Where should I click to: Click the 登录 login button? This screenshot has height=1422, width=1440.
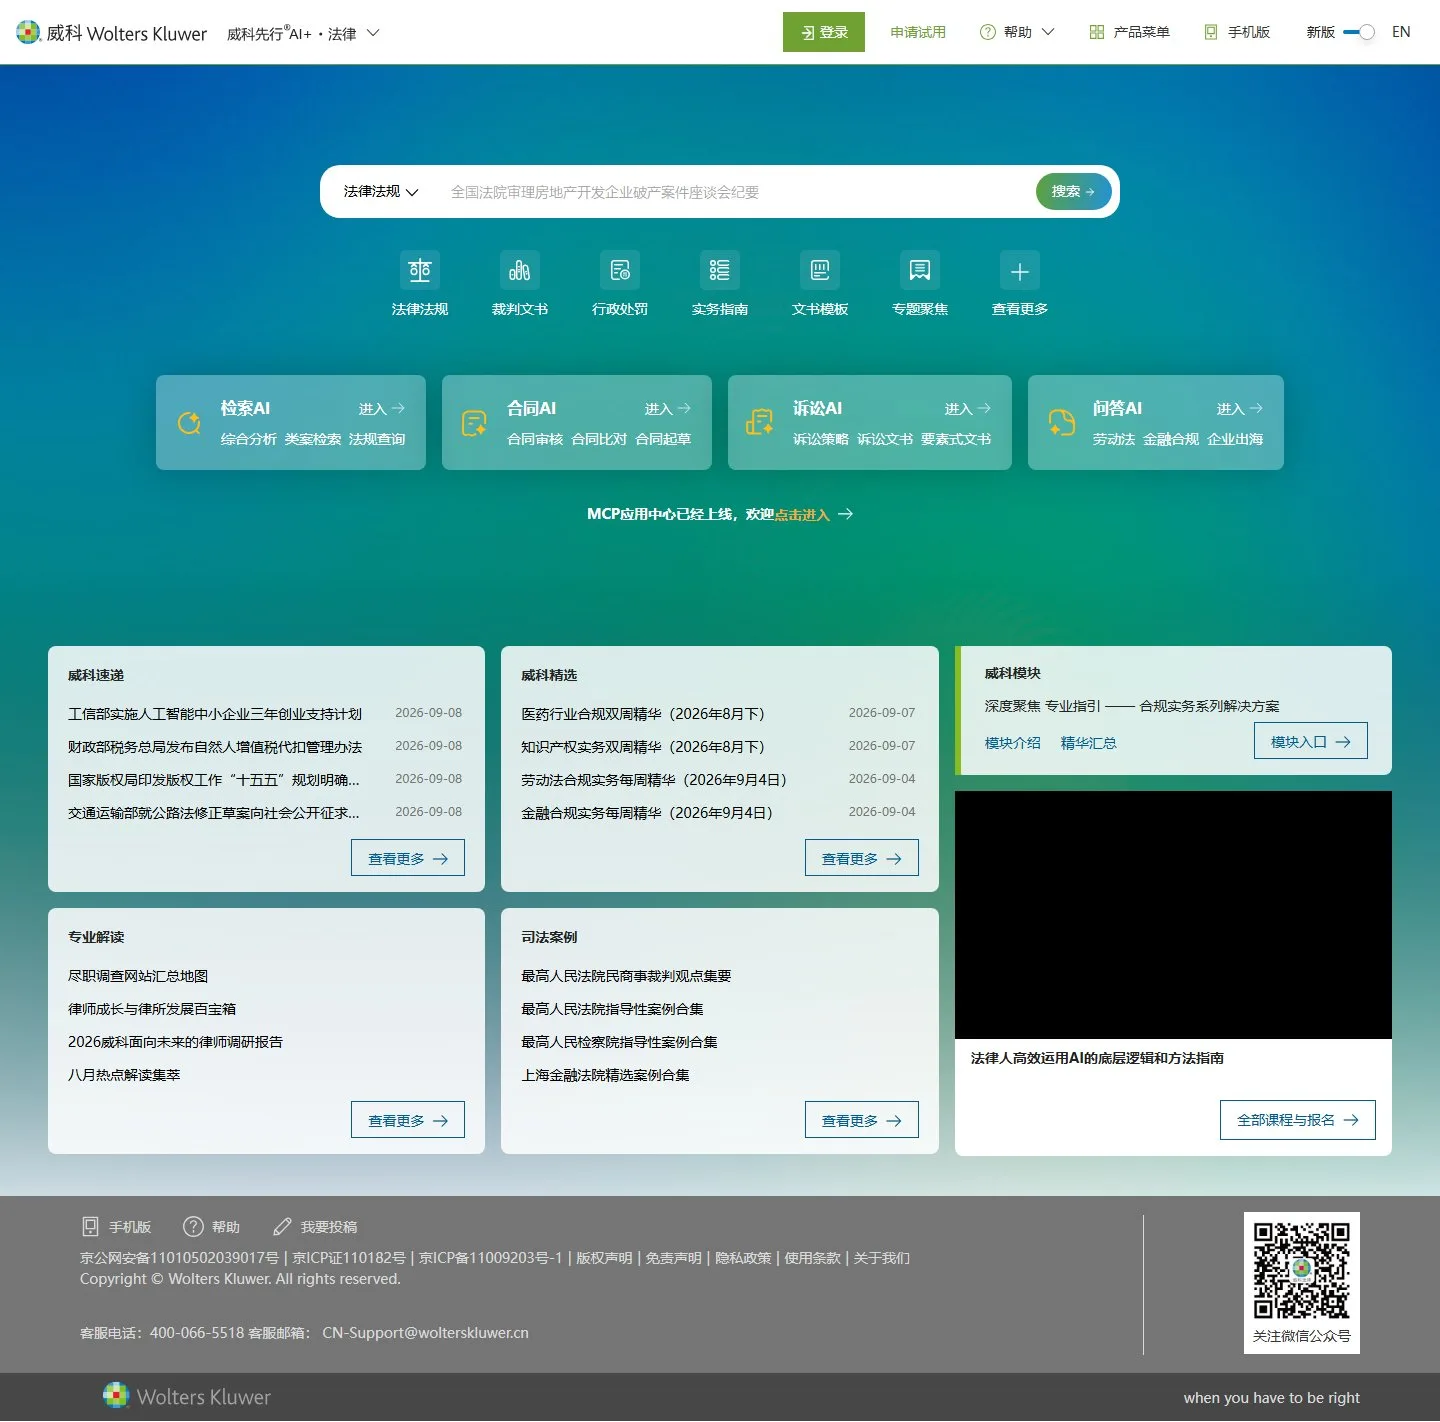[824, 32]
